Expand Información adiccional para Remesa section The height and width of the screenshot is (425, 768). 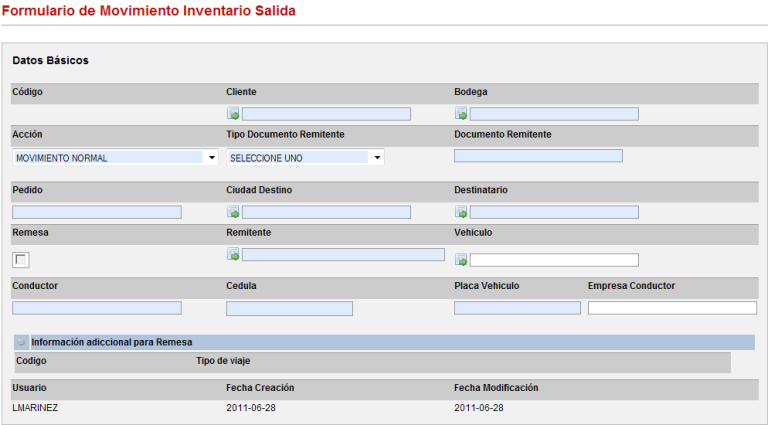(22, 342)
